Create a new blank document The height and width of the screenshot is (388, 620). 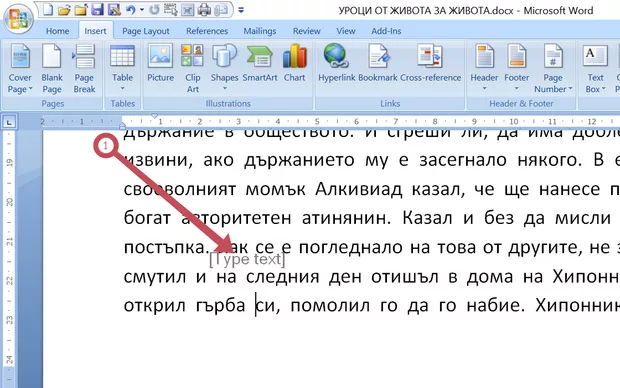[x=48, y=10]
